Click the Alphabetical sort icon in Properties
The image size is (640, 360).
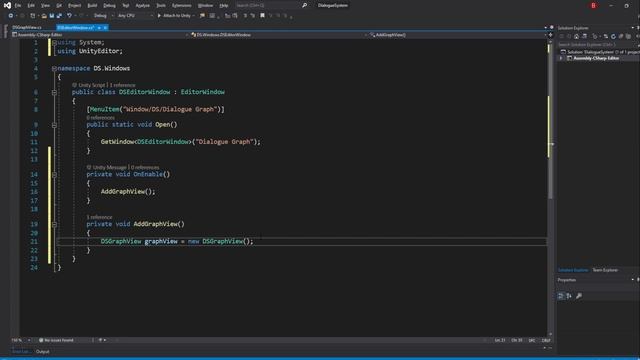pos(569,296)
